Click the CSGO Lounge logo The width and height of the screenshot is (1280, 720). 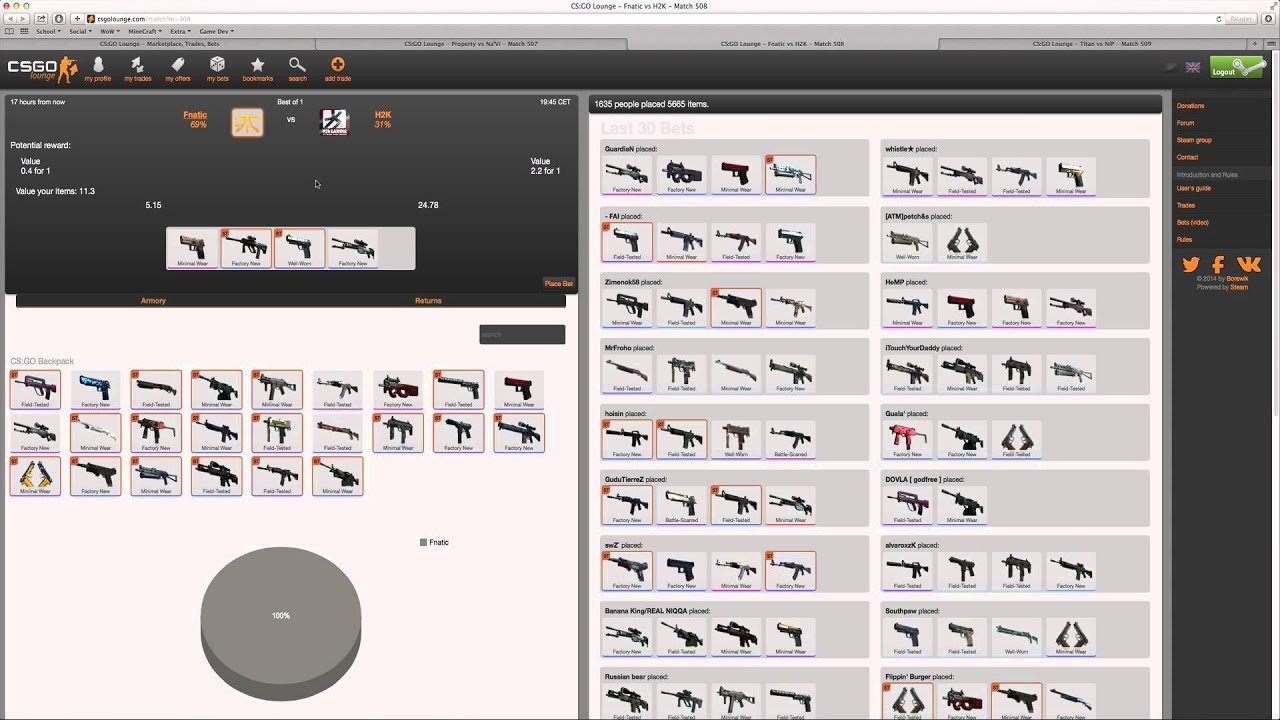pos(42,69)
